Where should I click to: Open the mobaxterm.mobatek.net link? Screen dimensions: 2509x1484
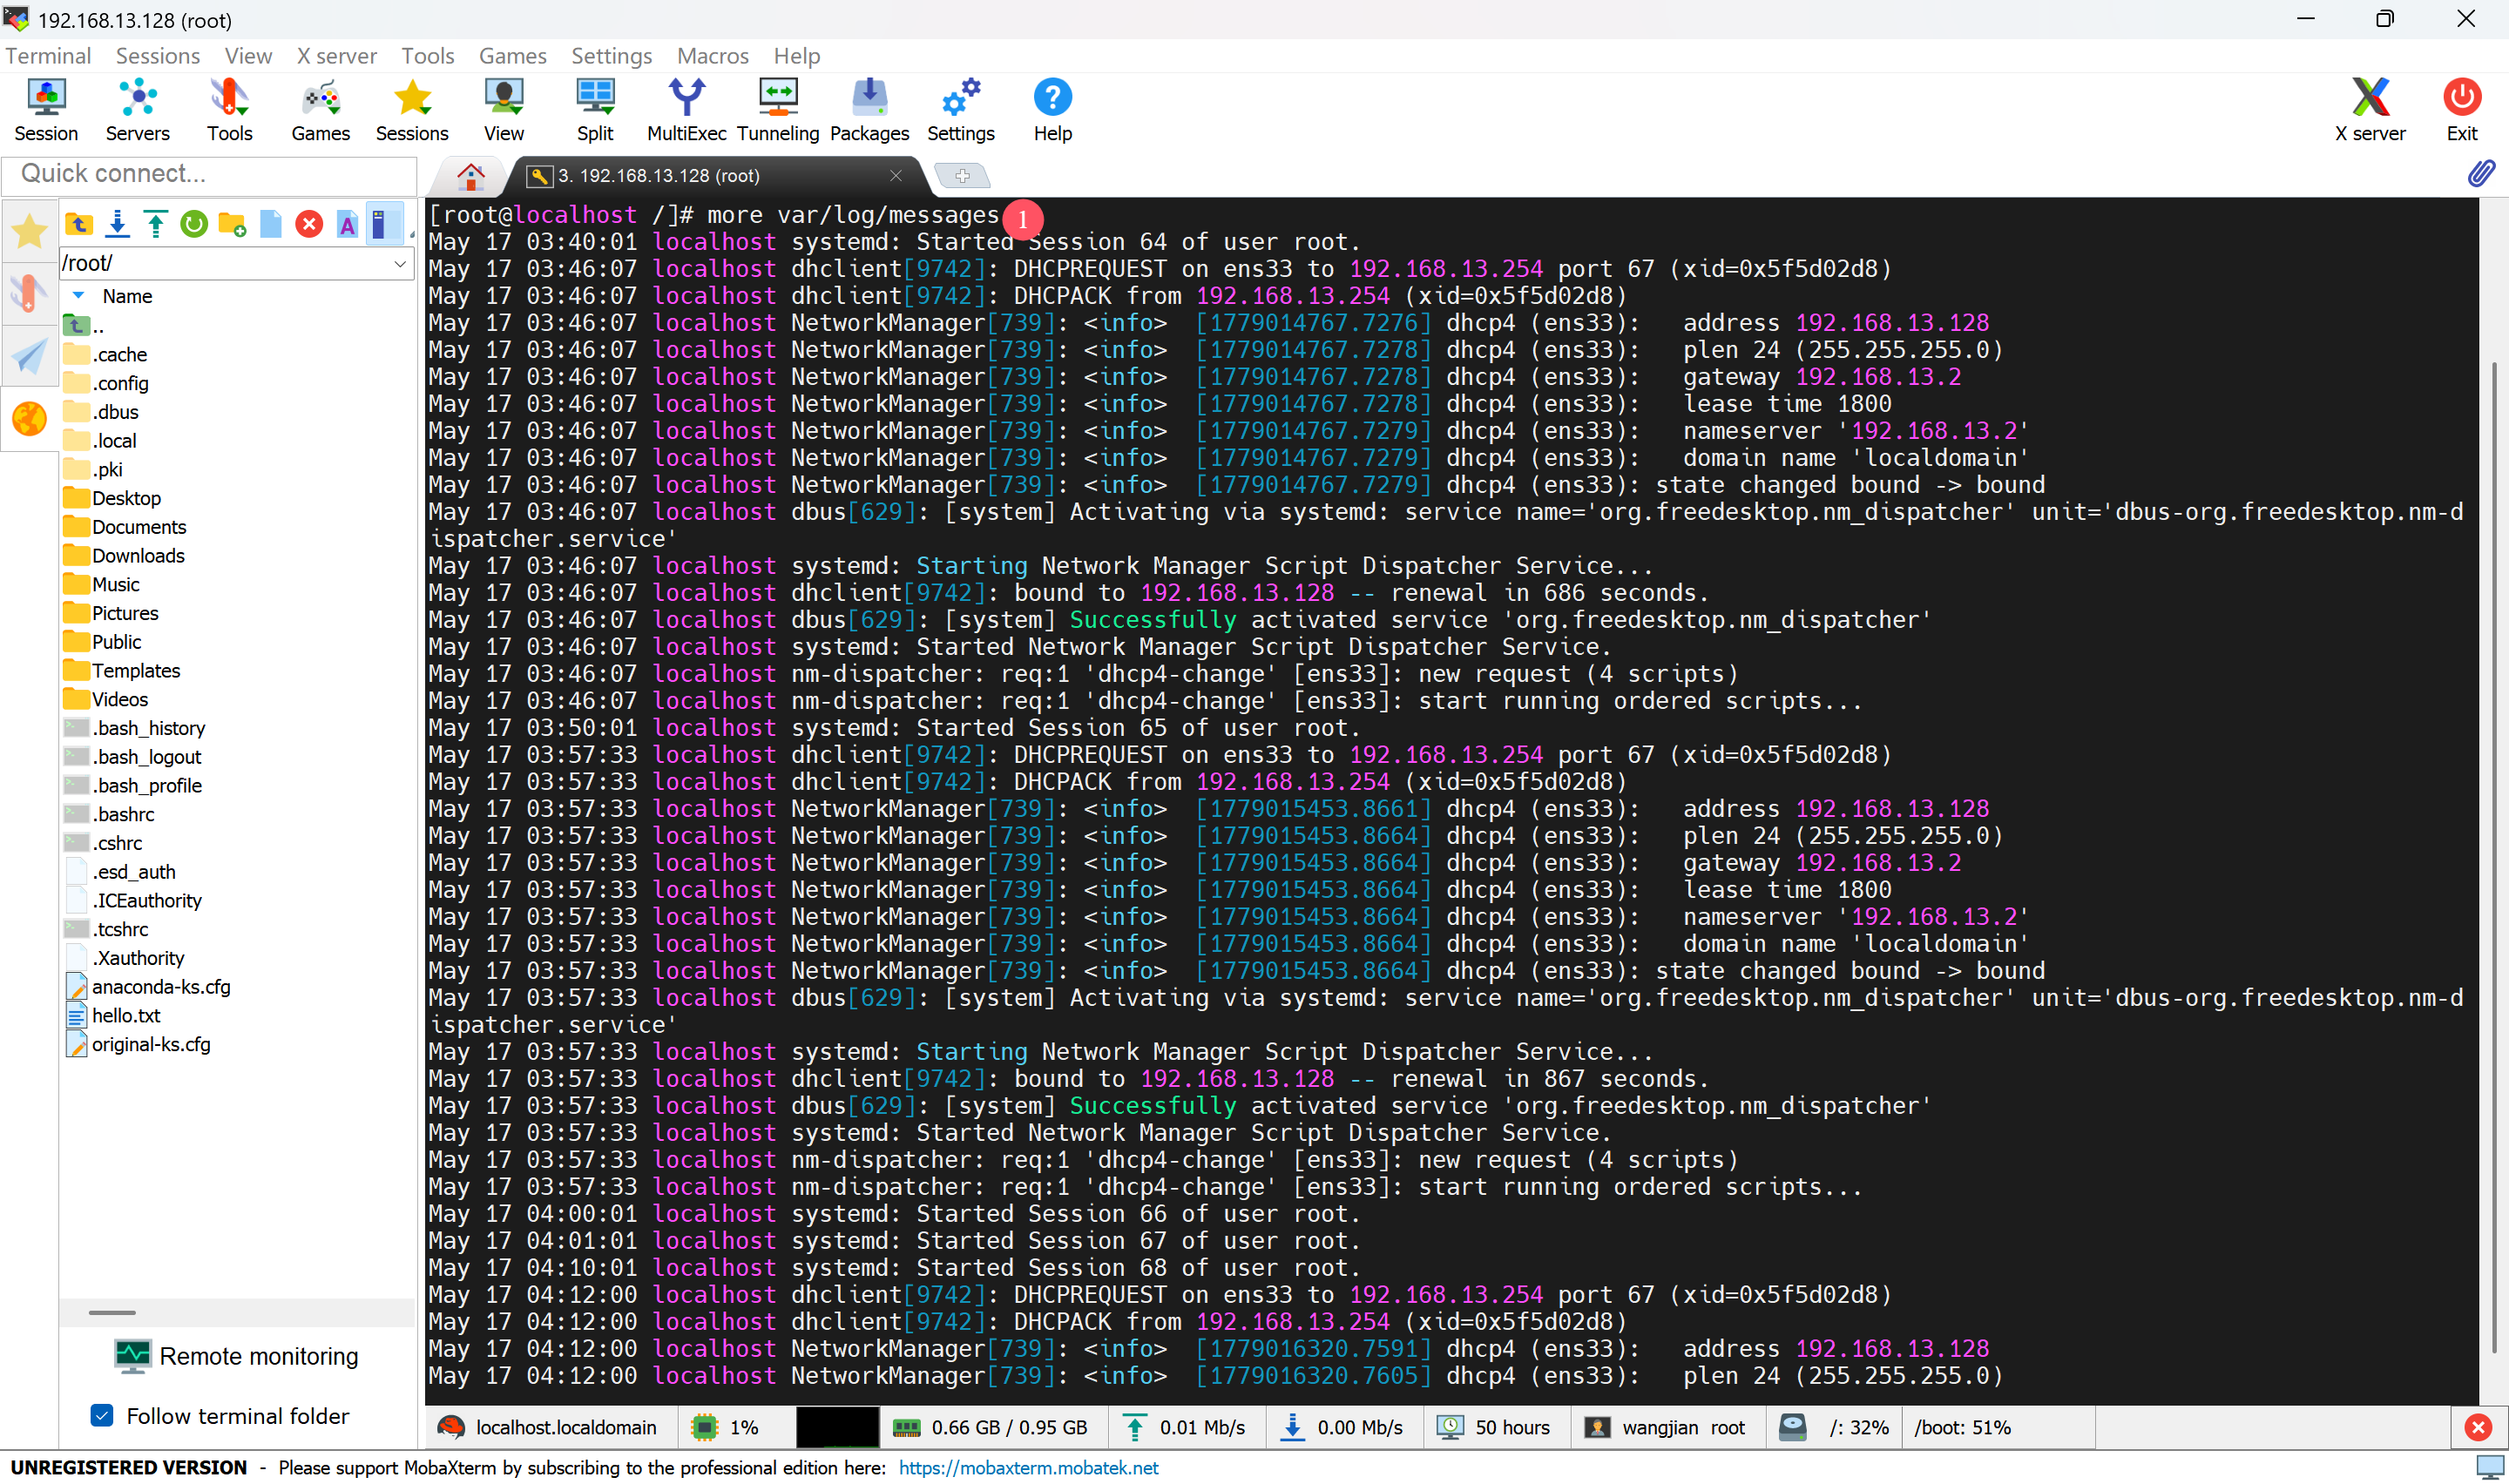tap(1028, 1467)
